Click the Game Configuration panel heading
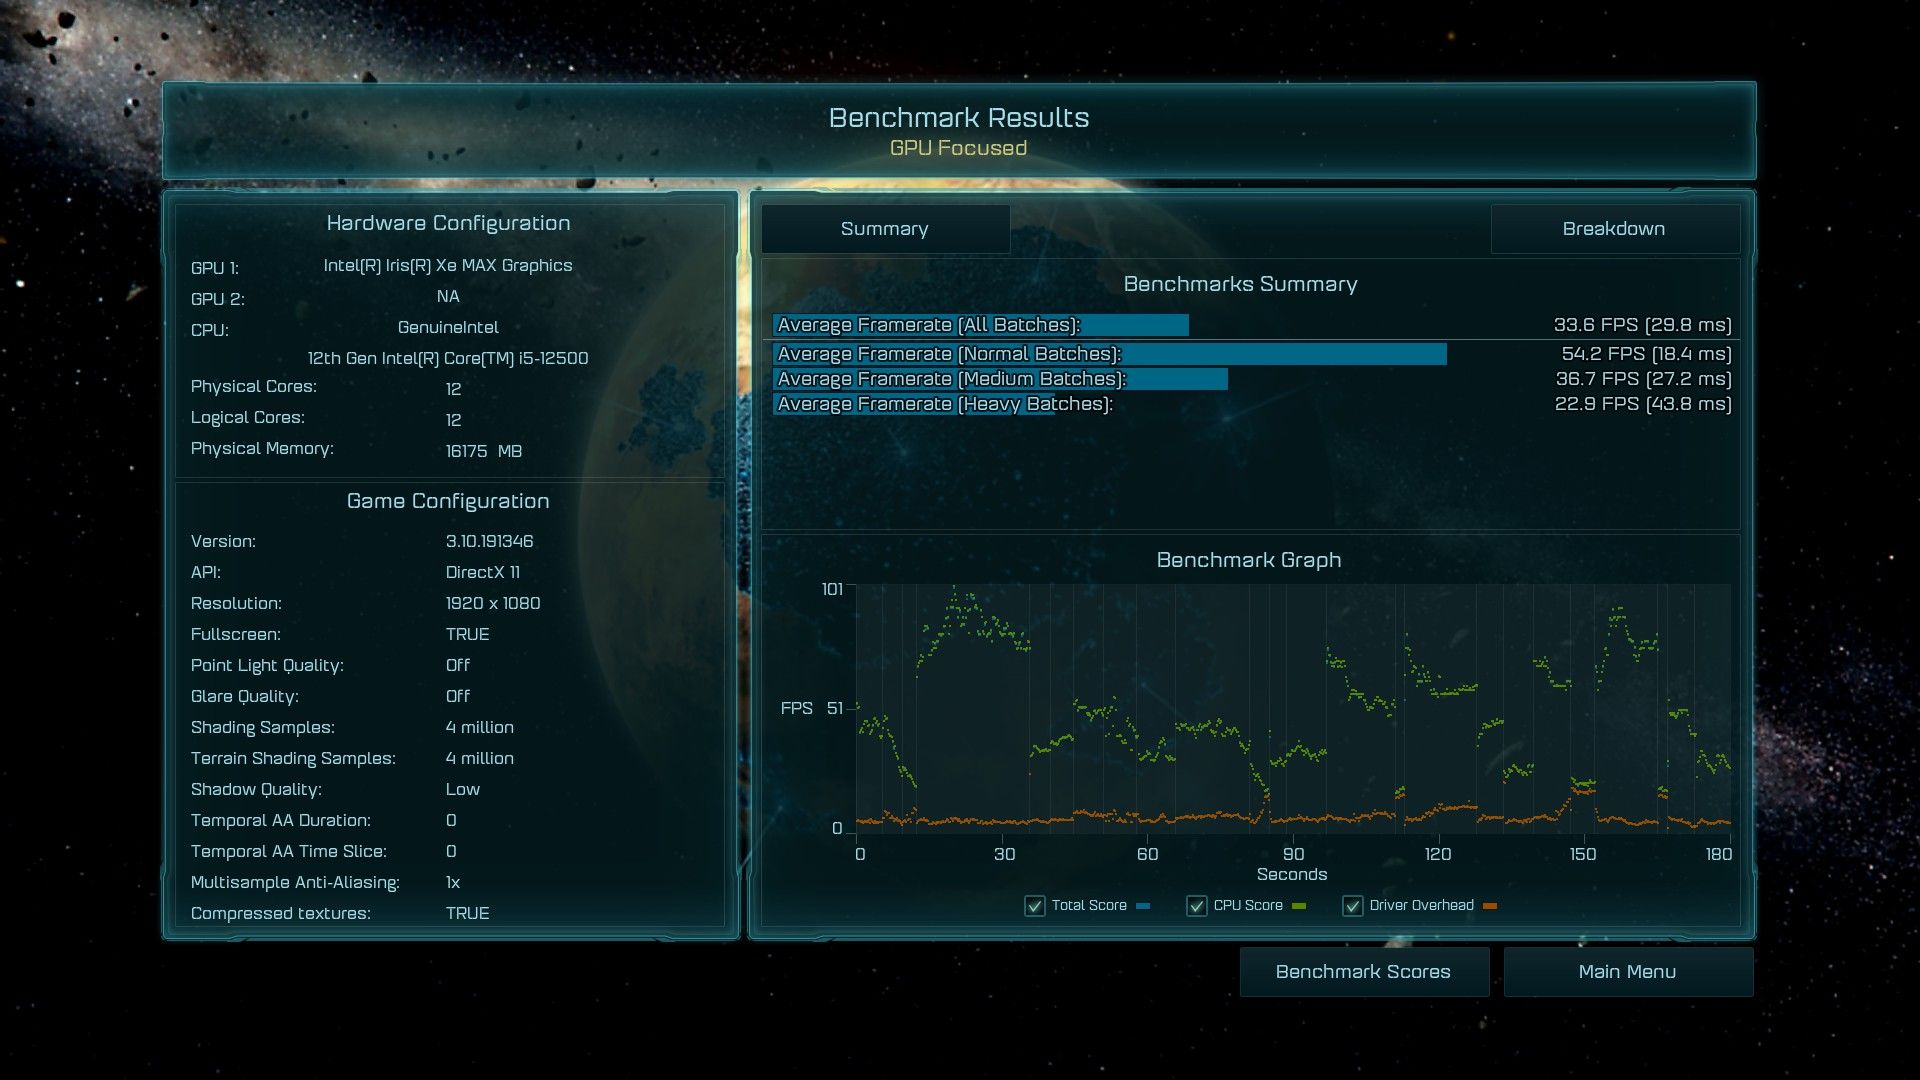The image size is (1920, 1080). pos(448,501)
